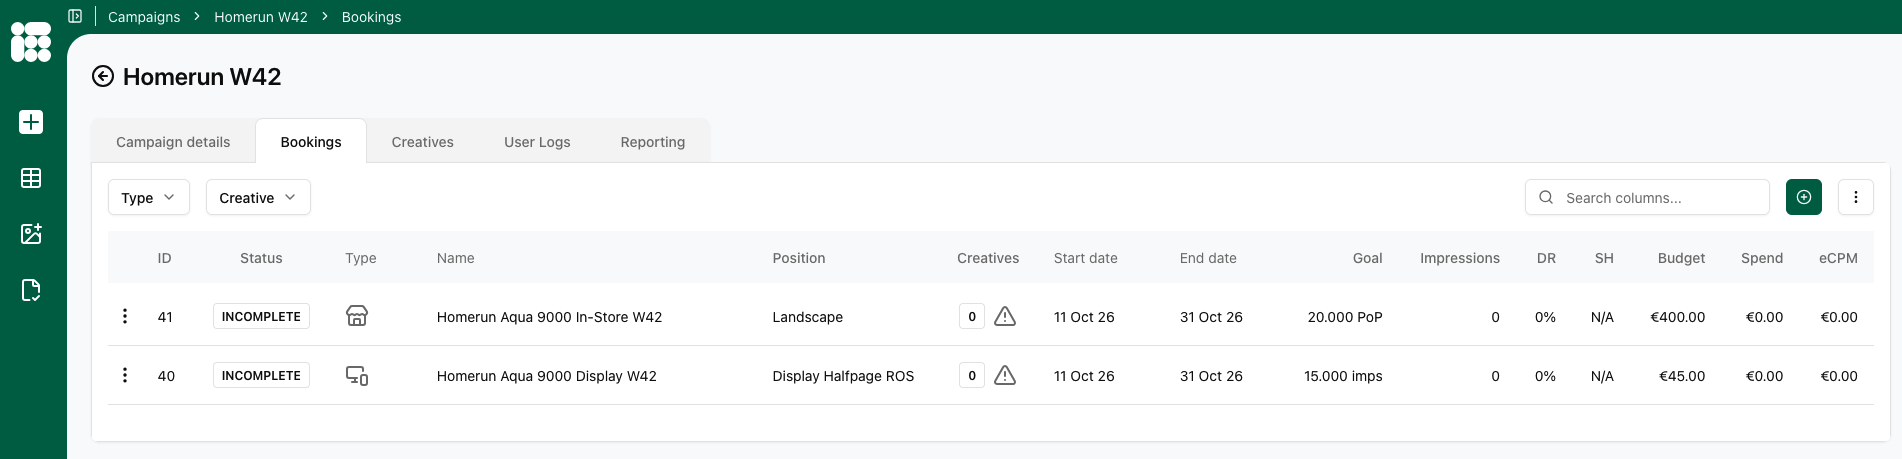The height and width of the screenshot is (459, 1902).
Task: Click the warning triangle for booking 40
Action: pyautogui.click(x=1005, y=375)
